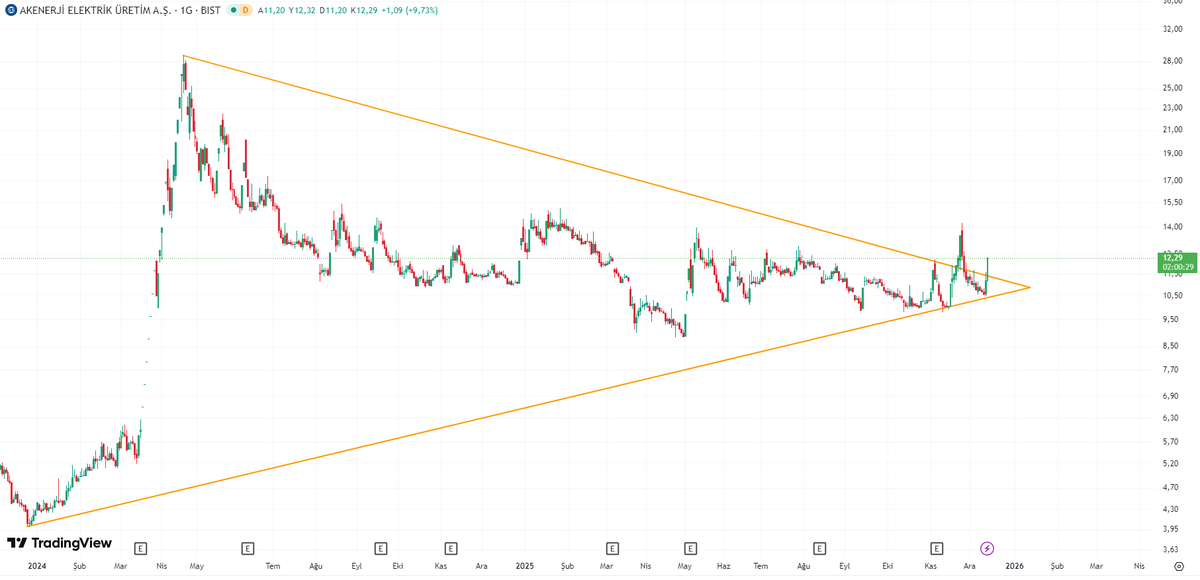1200x580 pixels.
Task: Click the earnings E marker between Eyl and Eki 2024
Action: [x=380, y=548]
